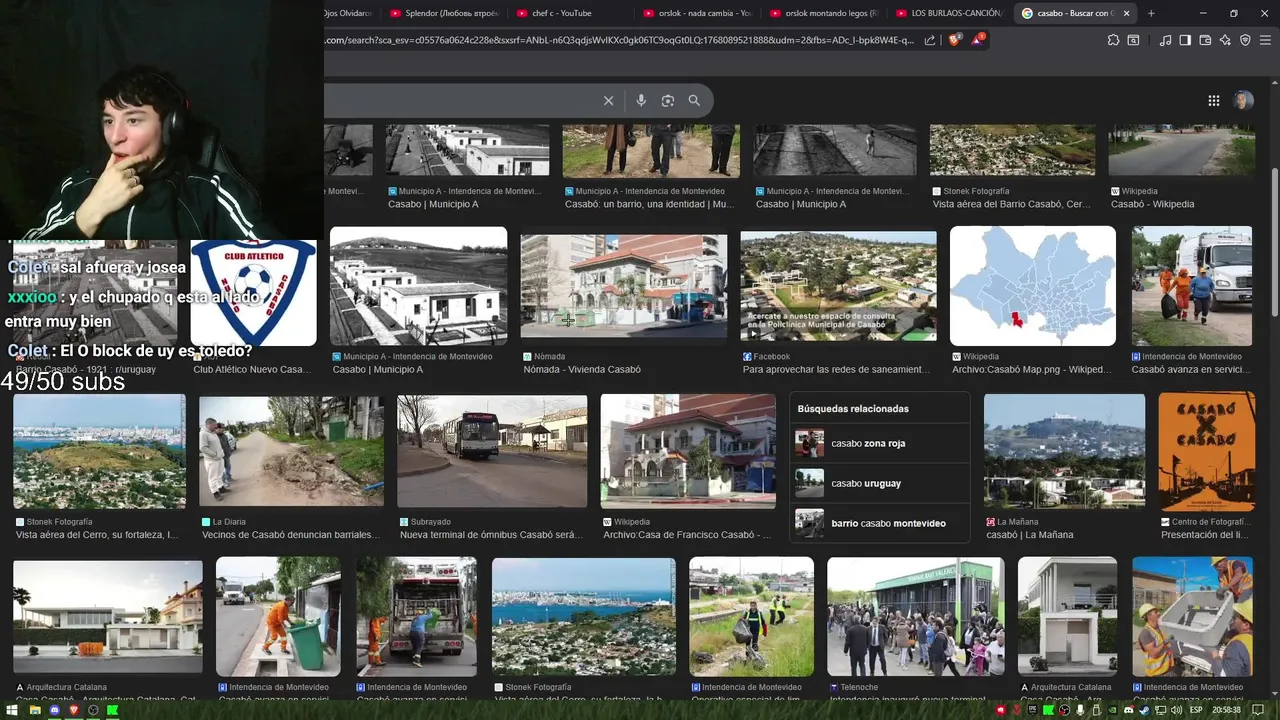Image resolution: width=1280 pixels, height=720 pixels.
Task: Open Facebook Policlínica Municipal aerial image
Action: (x=838, y=286)
